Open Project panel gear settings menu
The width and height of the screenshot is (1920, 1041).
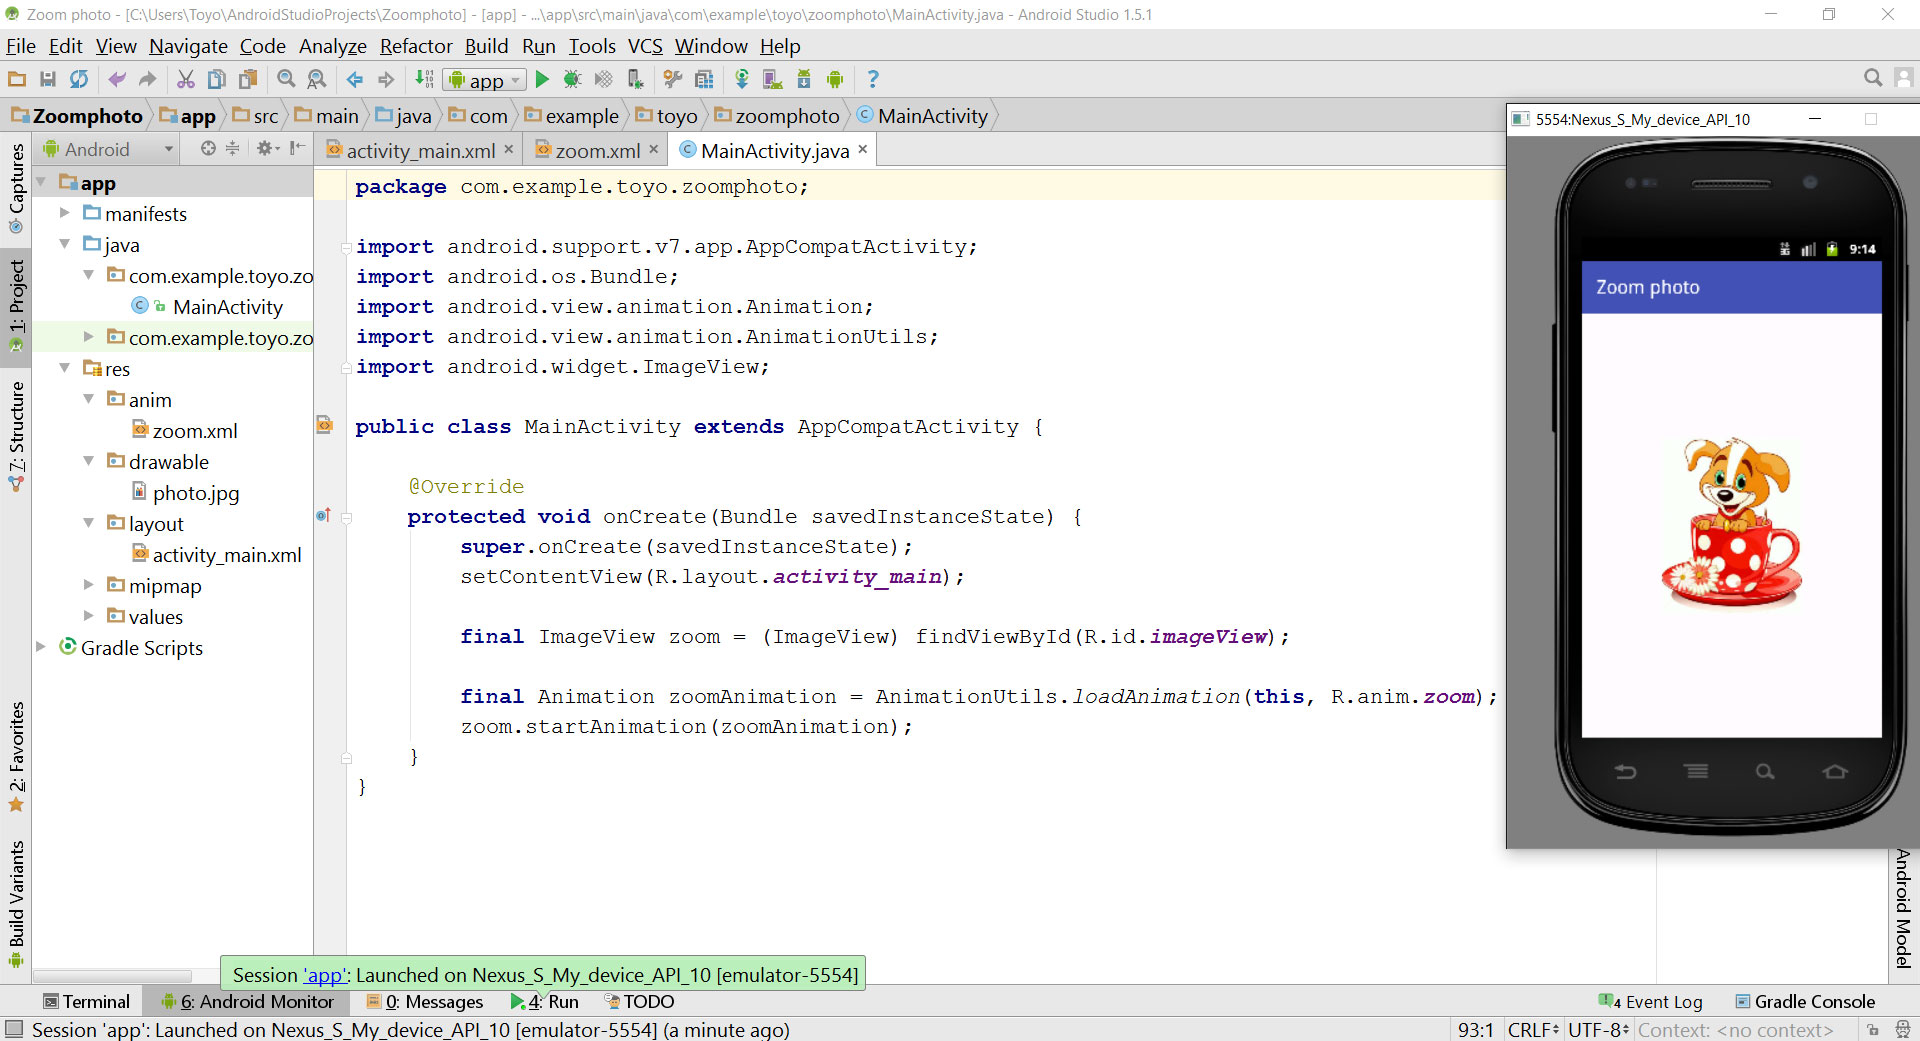pyautogui.click(x=267, y=148)
